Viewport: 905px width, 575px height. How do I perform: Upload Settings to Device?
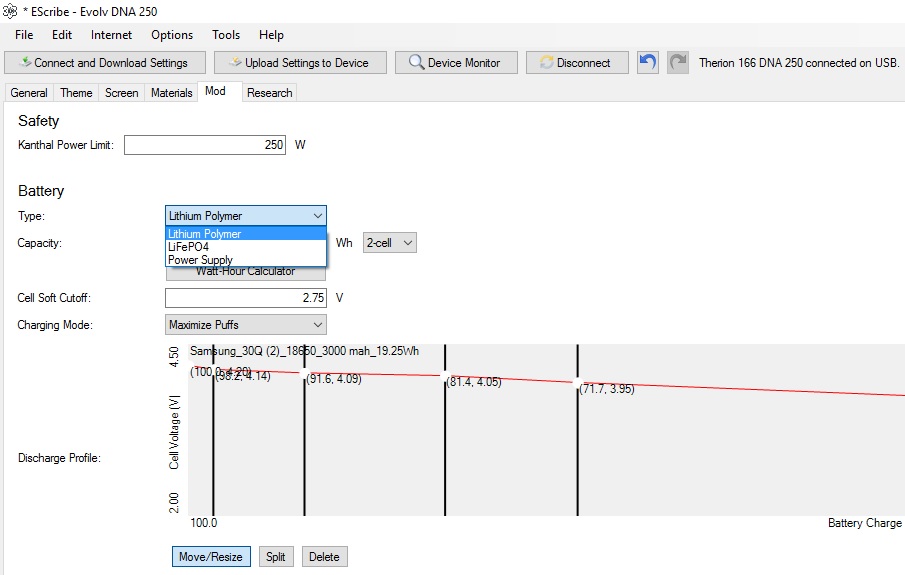(299, 62)
